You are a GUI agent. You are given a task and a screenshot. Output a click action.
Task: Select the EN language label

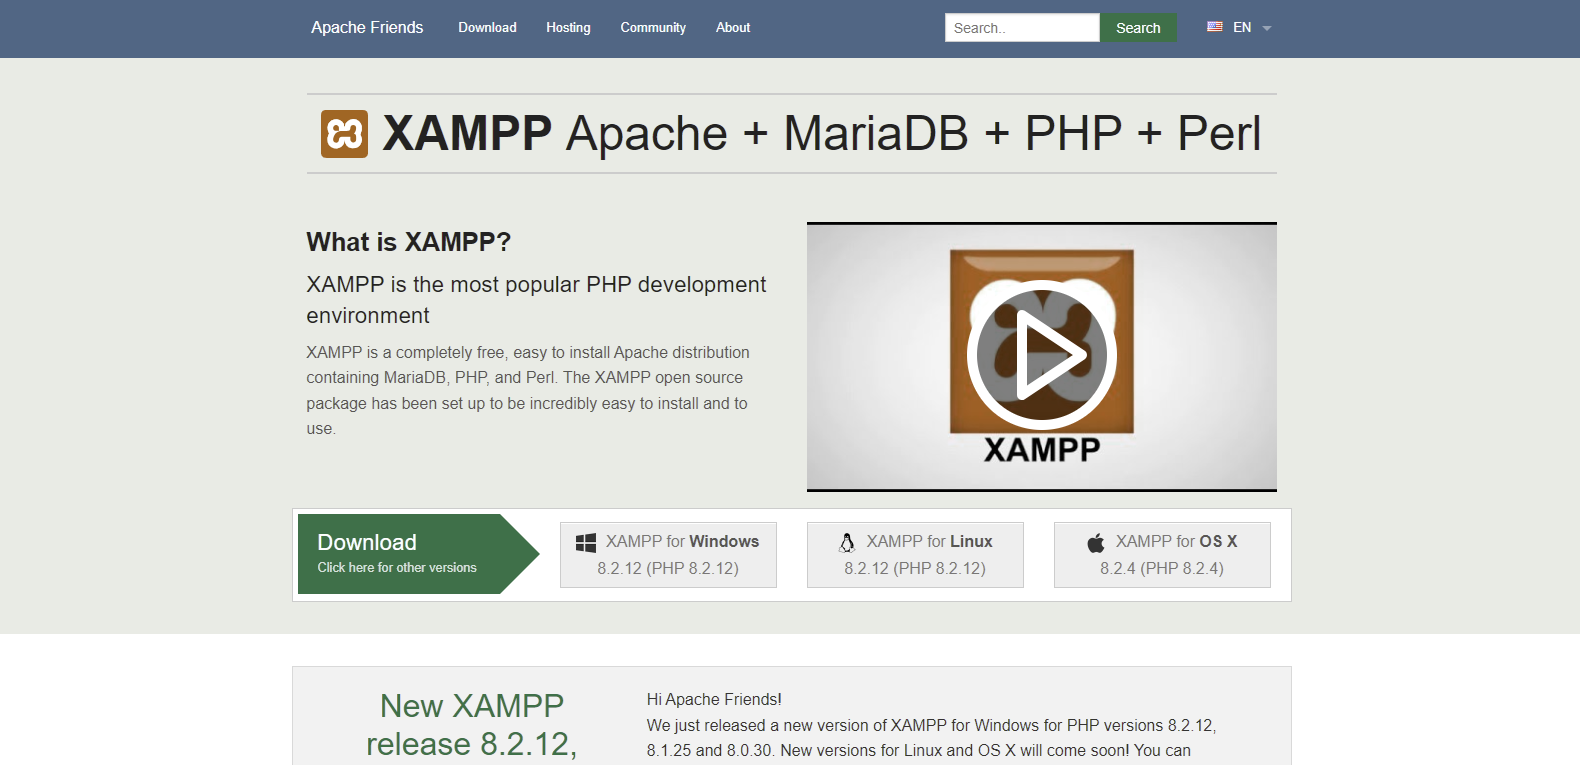(x=1242, y=27)
